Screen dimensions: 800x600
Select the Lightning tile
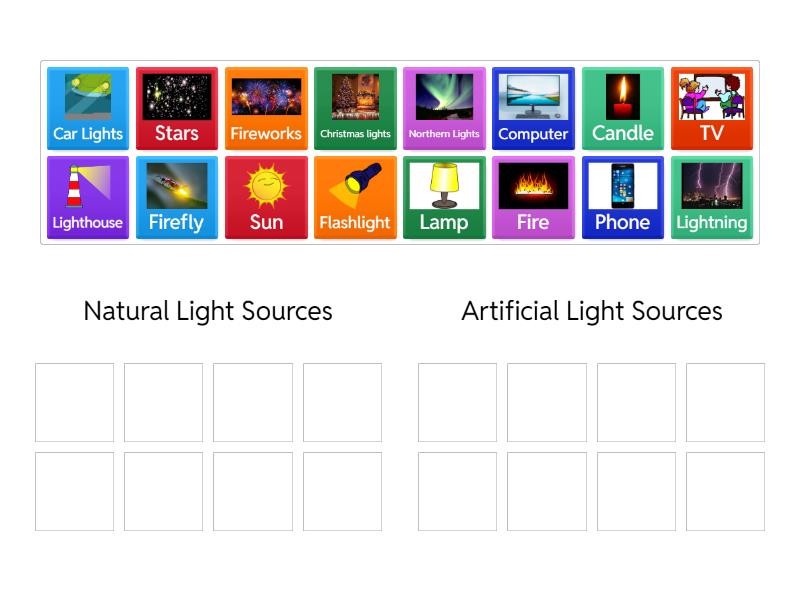tap(711, 197)
